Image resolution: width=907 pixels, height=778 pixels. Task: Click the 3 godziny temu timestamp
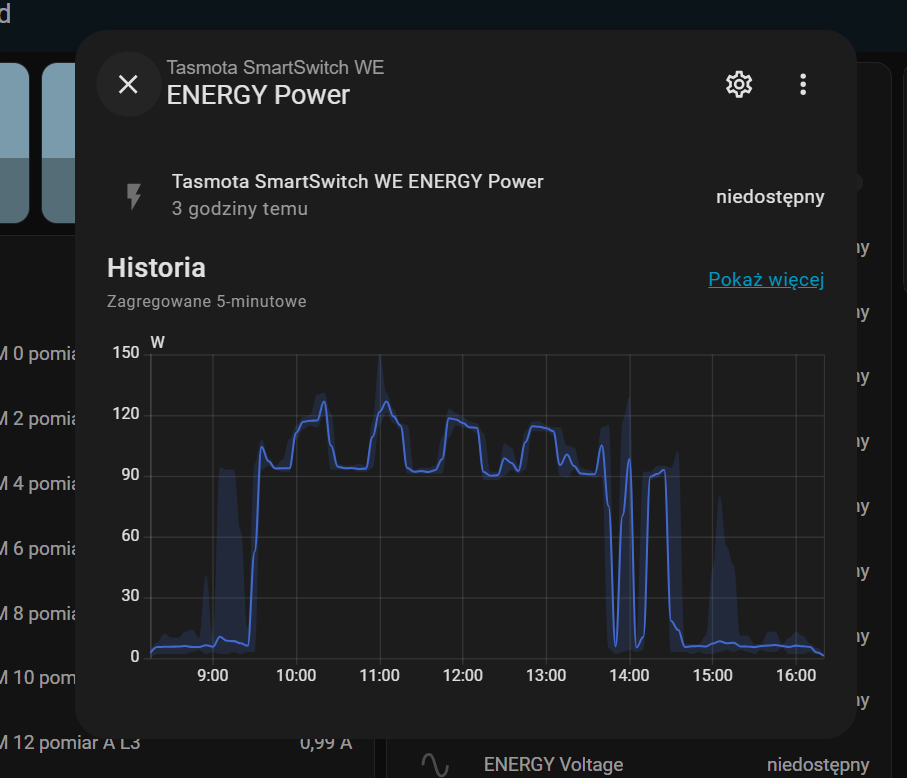coord(240,209)
